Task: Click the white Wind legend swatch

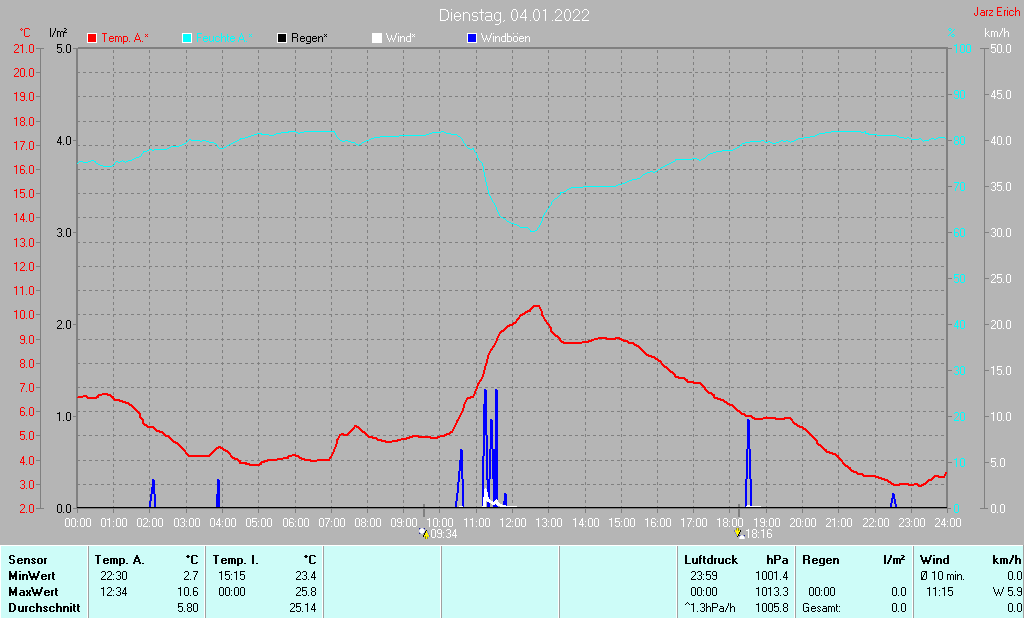Action: [377, 39]
